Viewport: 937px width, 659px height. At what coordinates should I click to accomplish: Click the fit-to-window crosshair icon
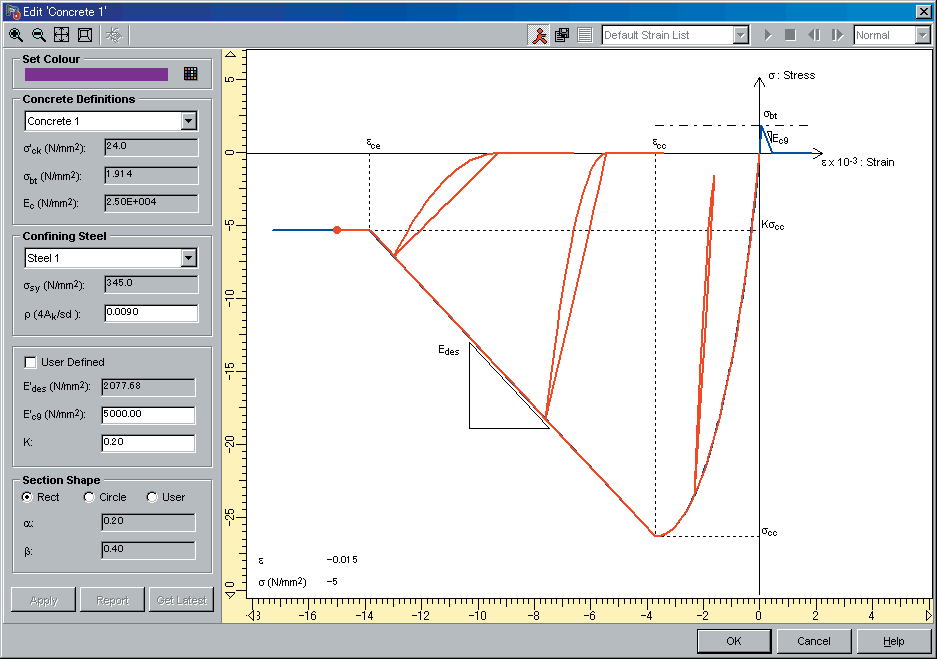tap(61, 35)
